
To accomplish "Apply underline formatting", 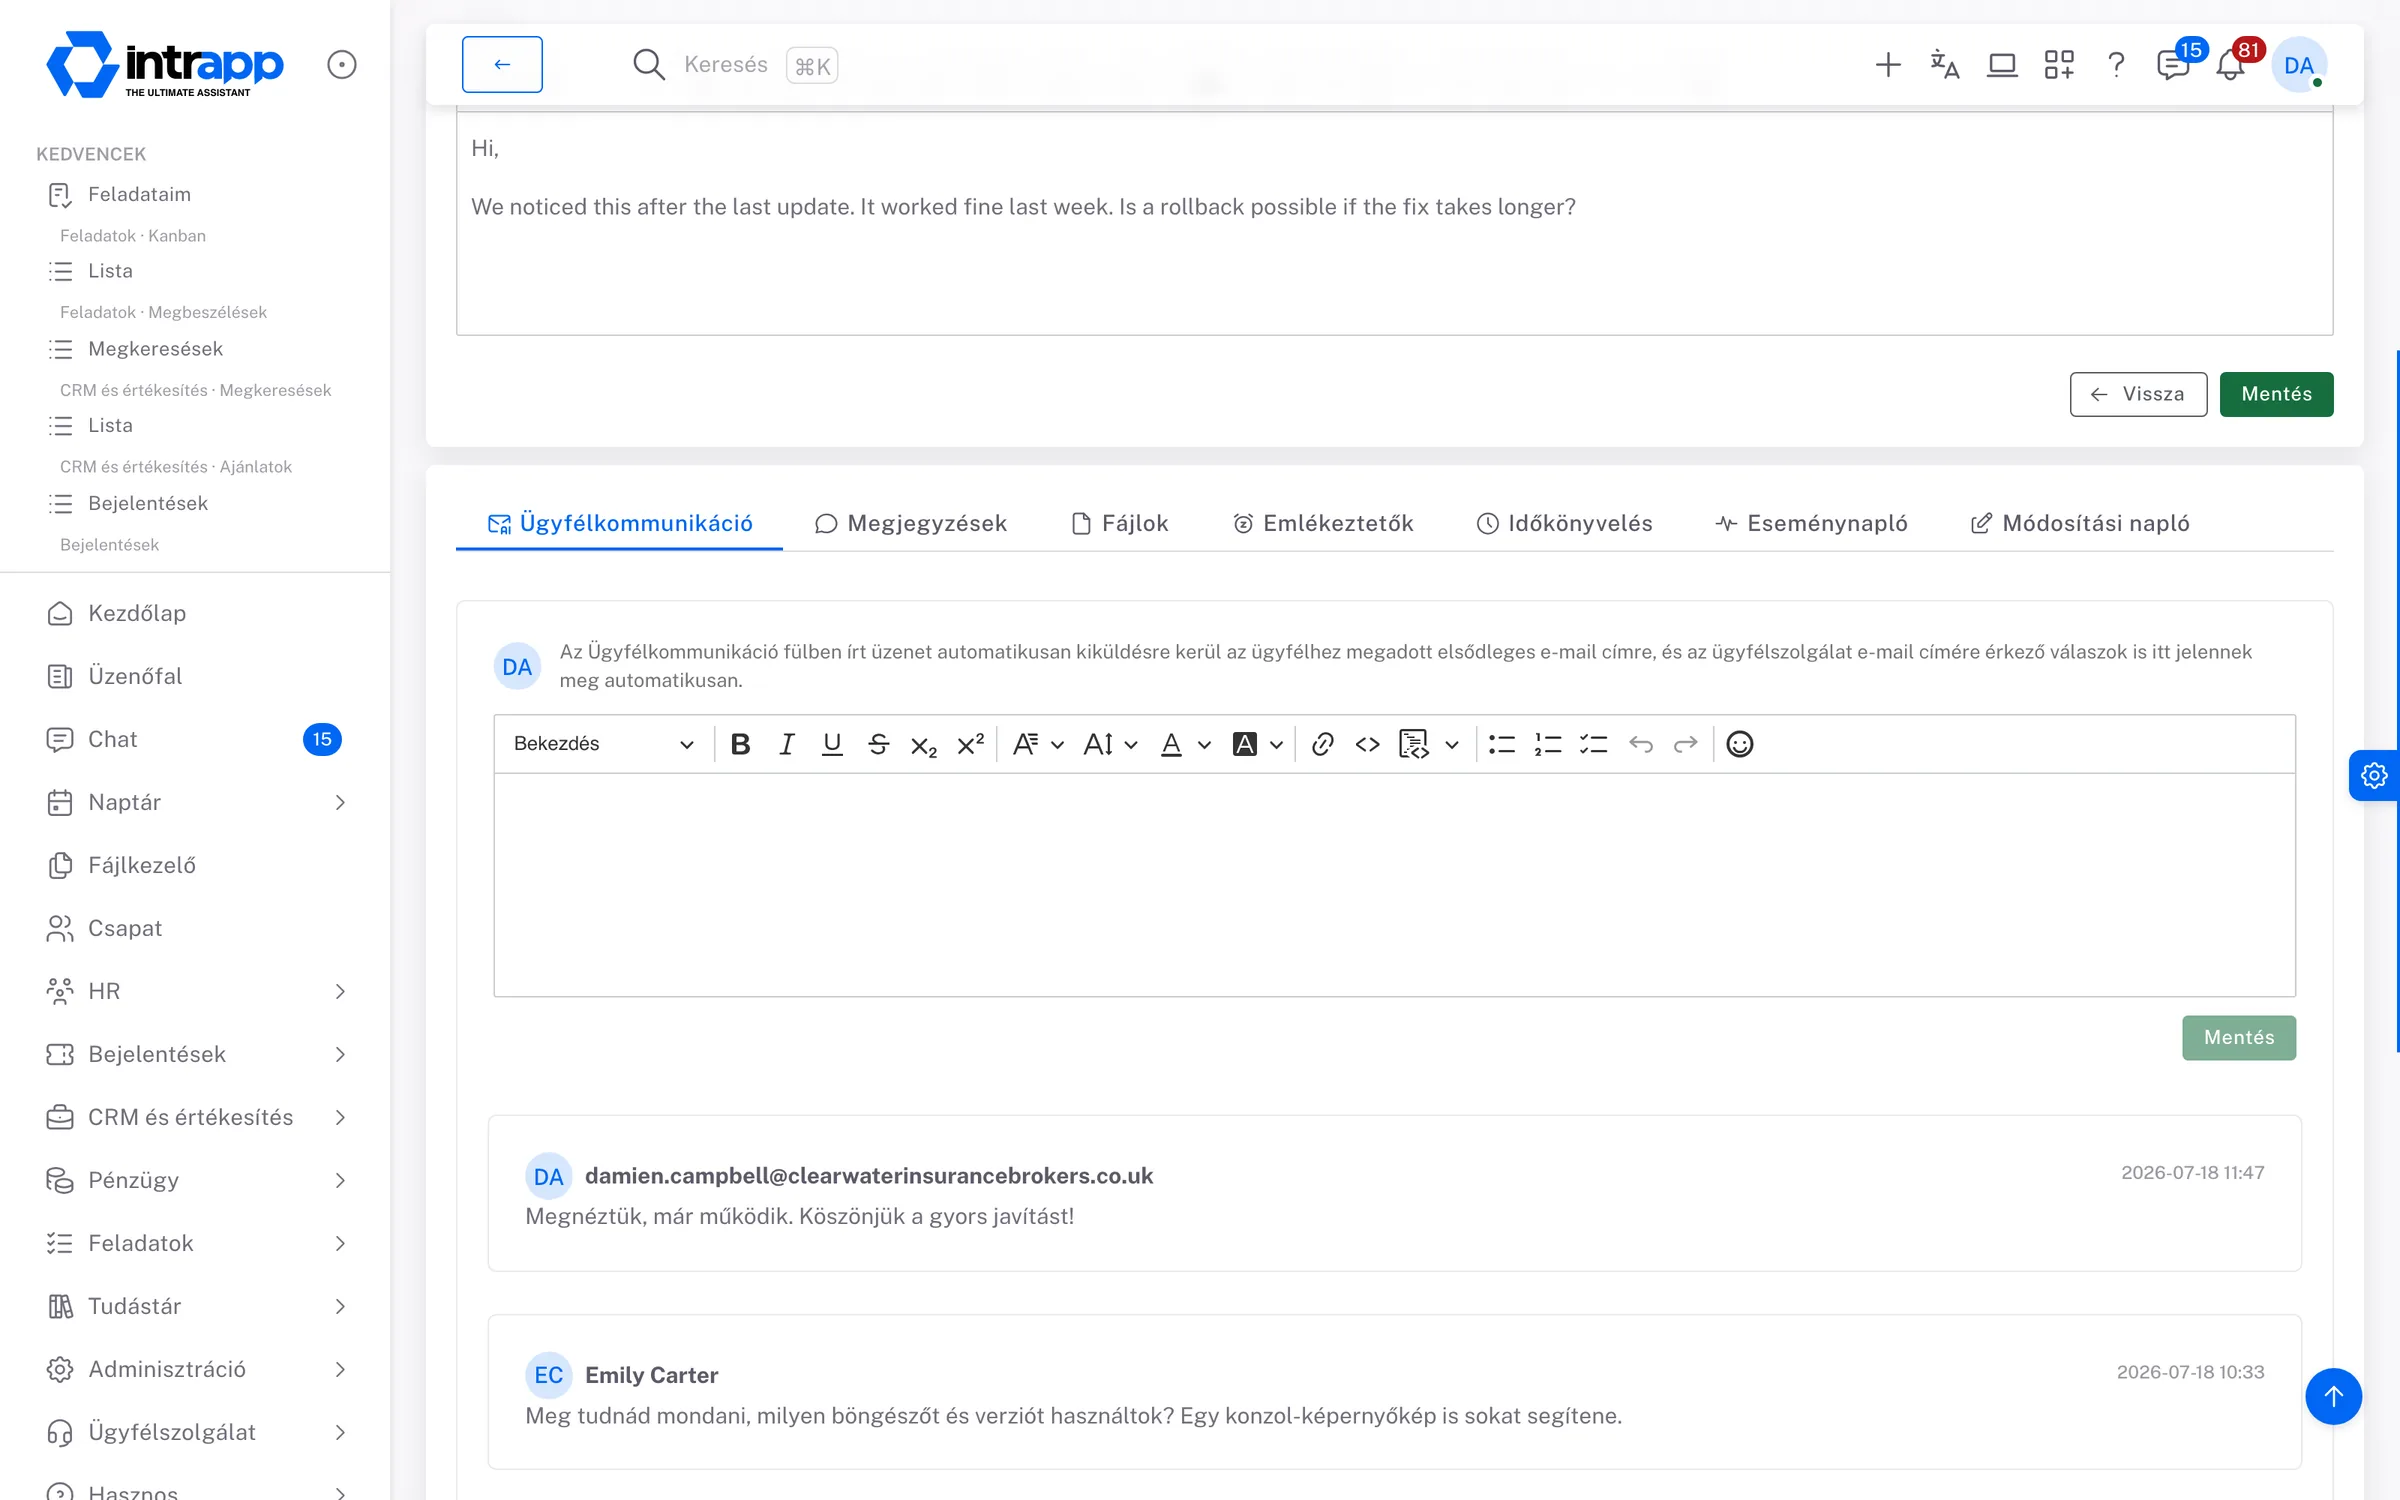I will (x=832, y=744).
